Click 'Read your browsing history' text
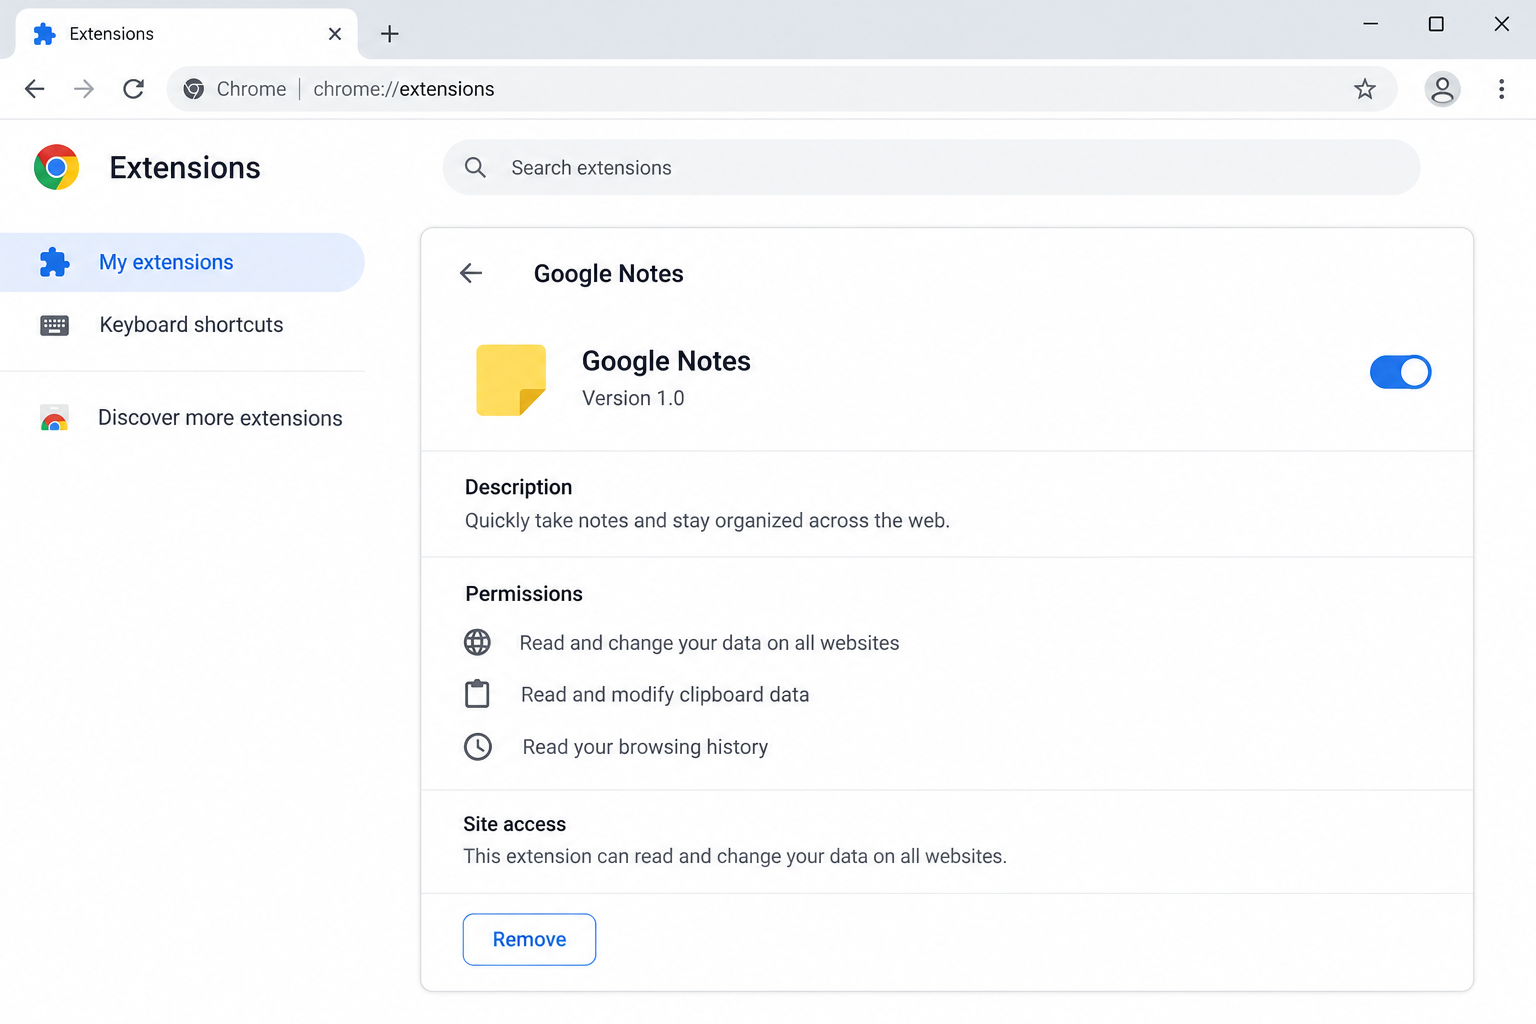The height and width of the screenshot is (1024, 1536). (645, 747)
